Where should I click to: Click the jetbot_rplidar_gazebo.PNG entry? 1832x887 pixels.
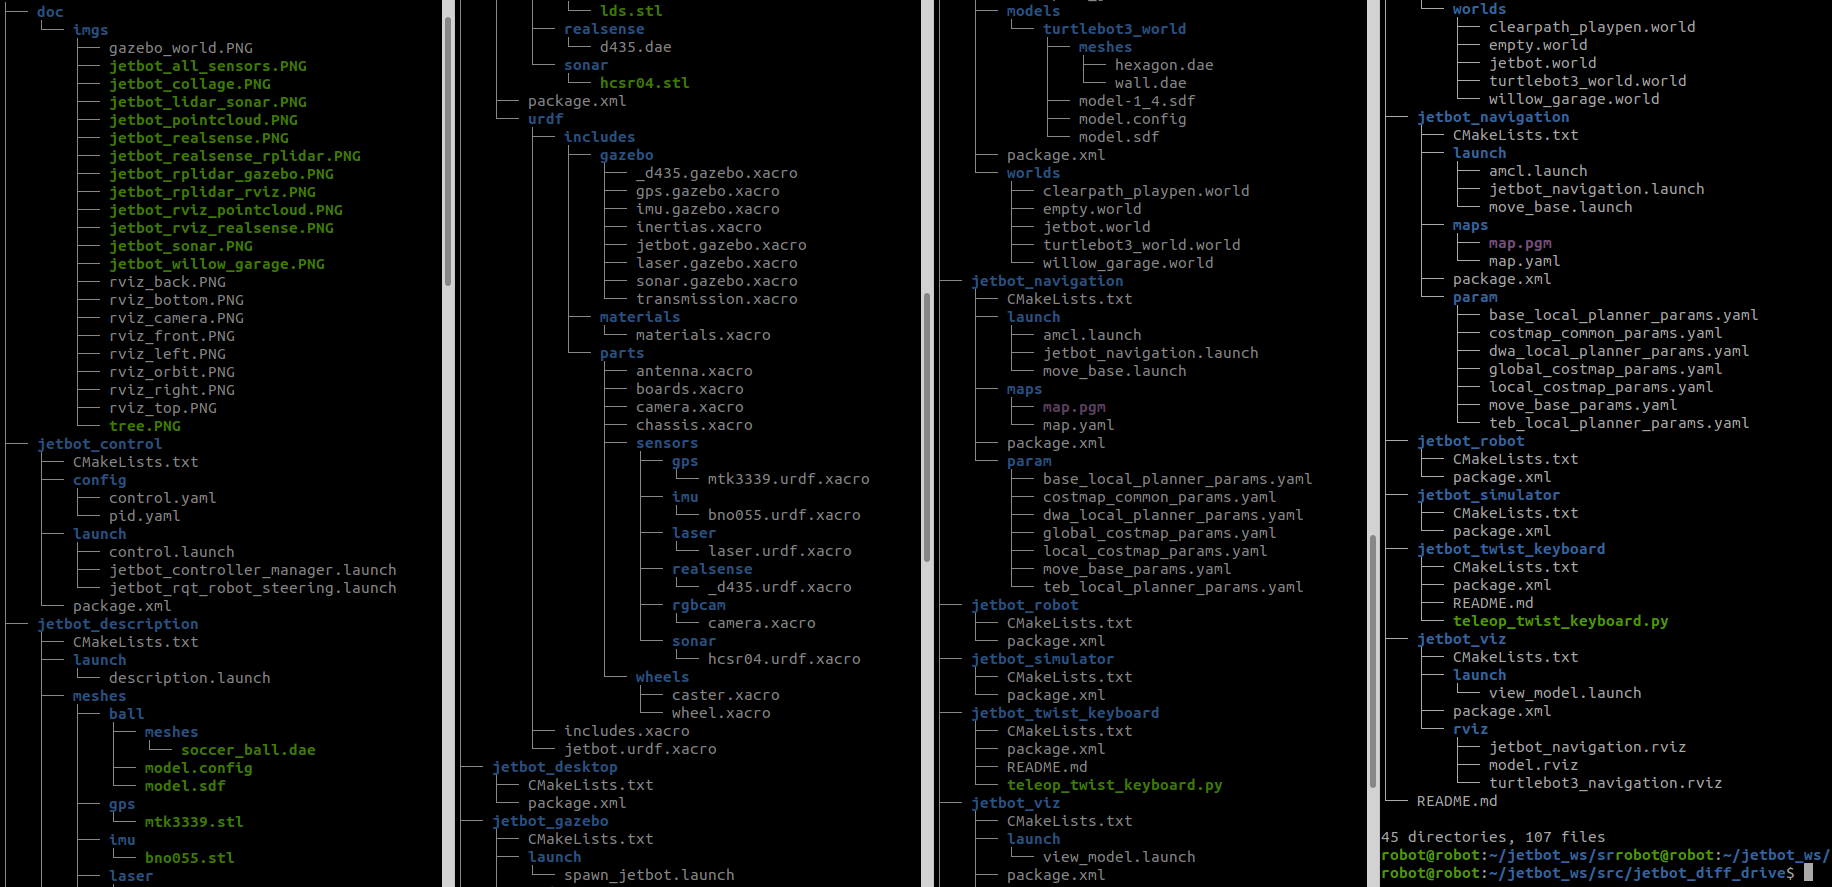[x=221, y=174]
